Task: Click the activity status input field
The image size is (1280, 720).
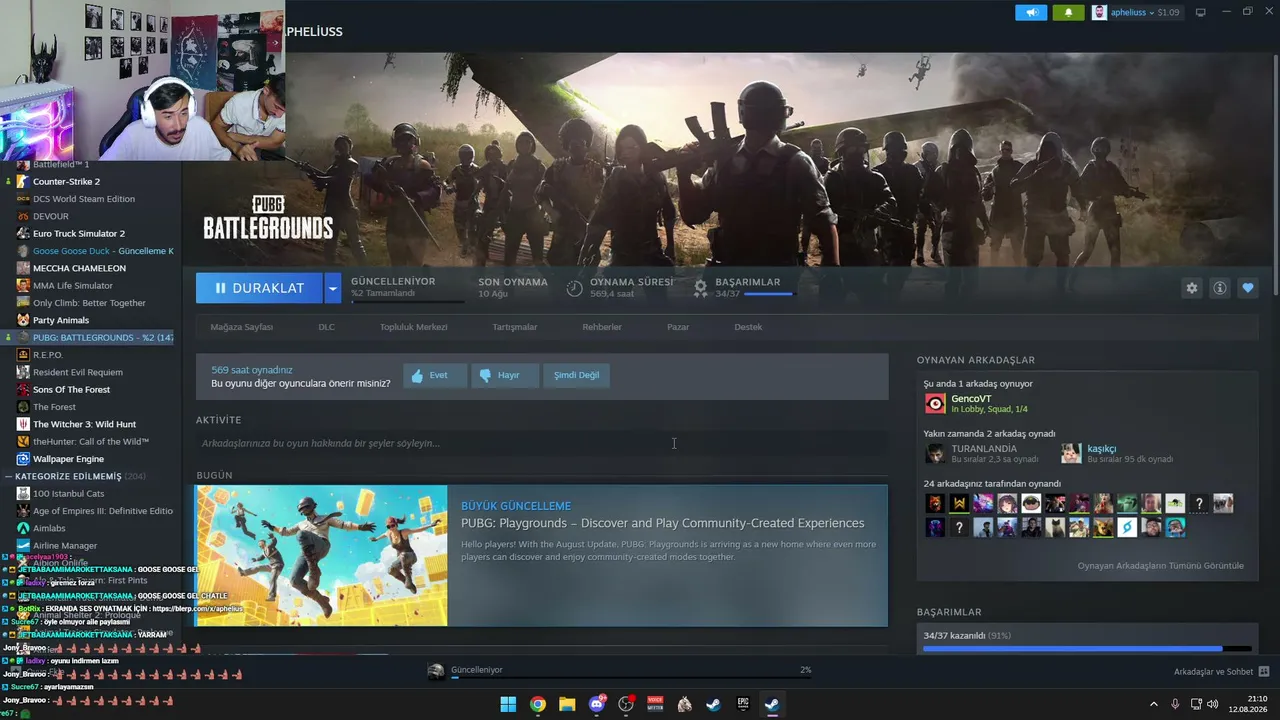Action: click(542, 443)
